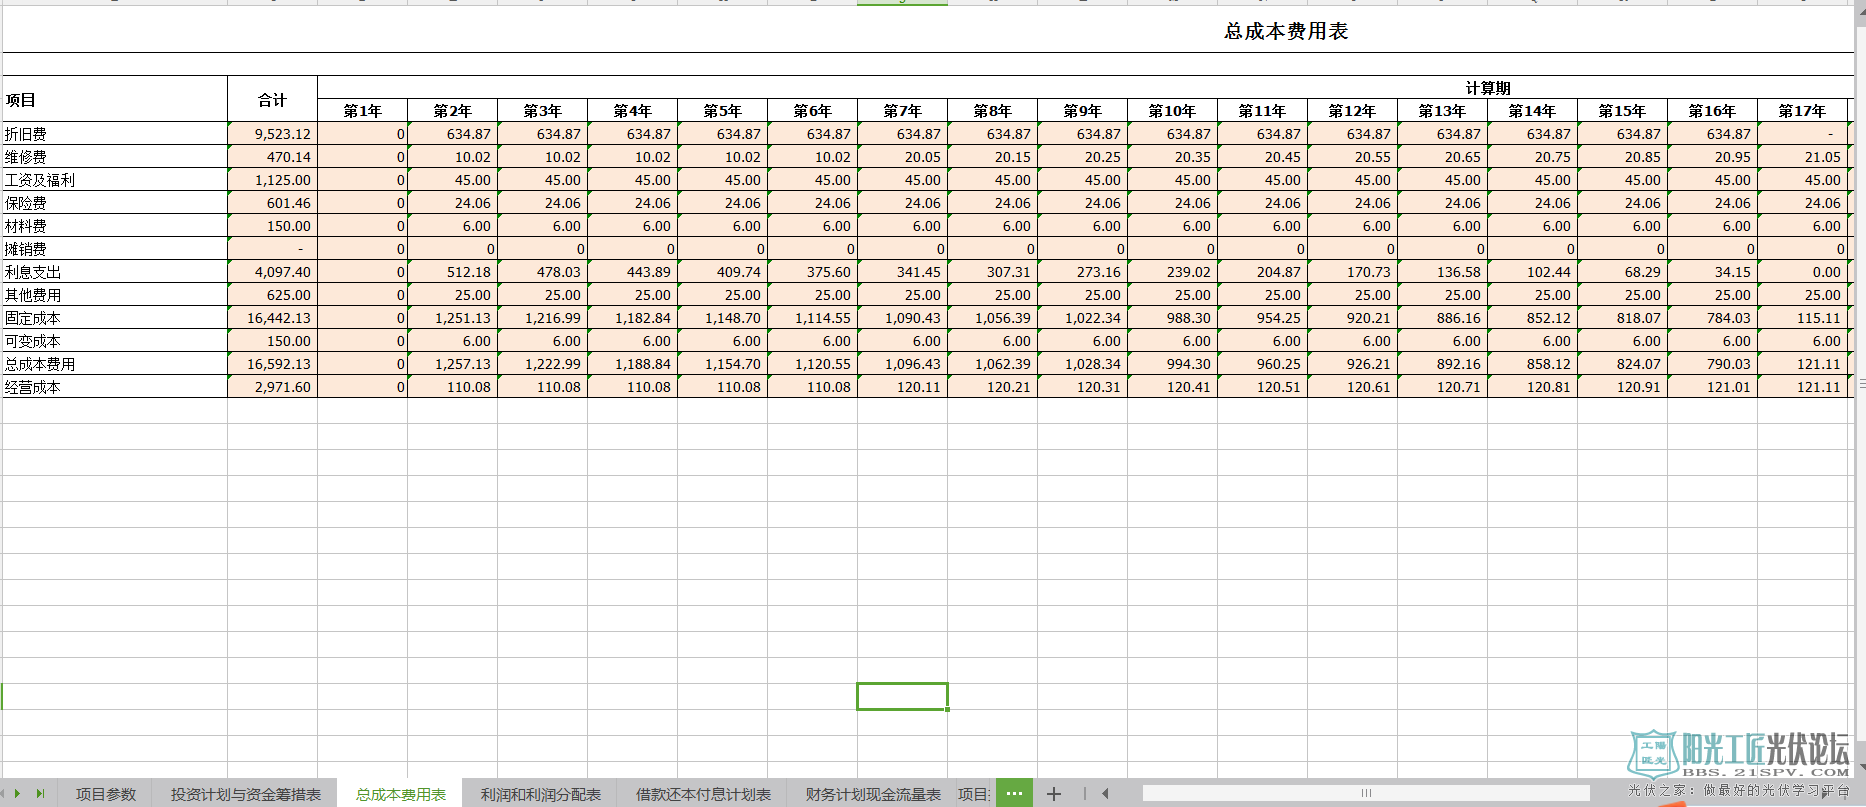
Task: Click the 第17年 column header
Action: [1802, 111]
